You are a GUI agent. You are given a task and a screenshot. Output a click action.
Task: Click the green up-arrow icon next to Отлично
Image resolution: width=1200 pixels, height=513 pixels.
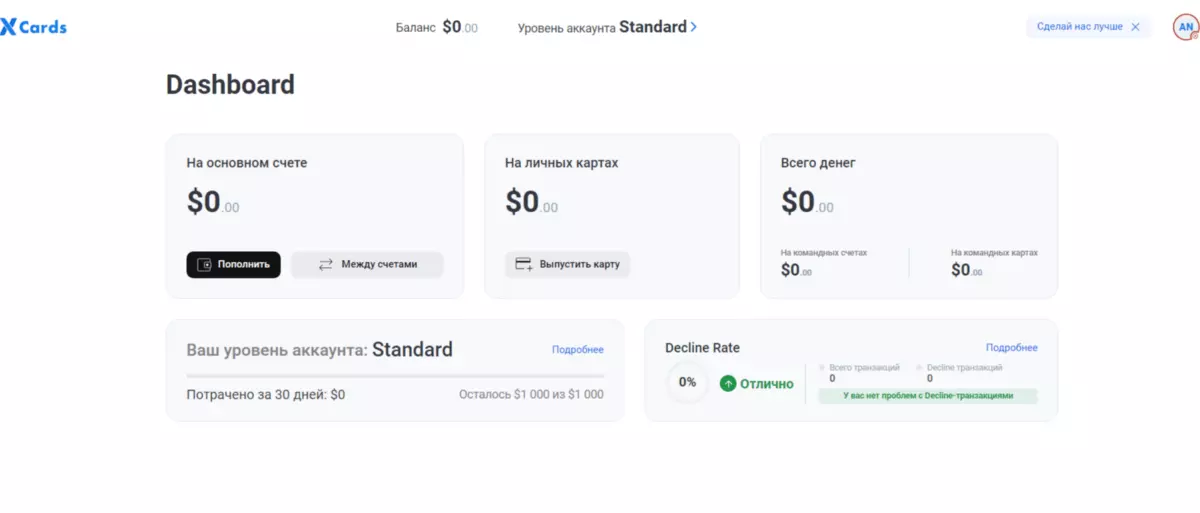click(728, 383)
